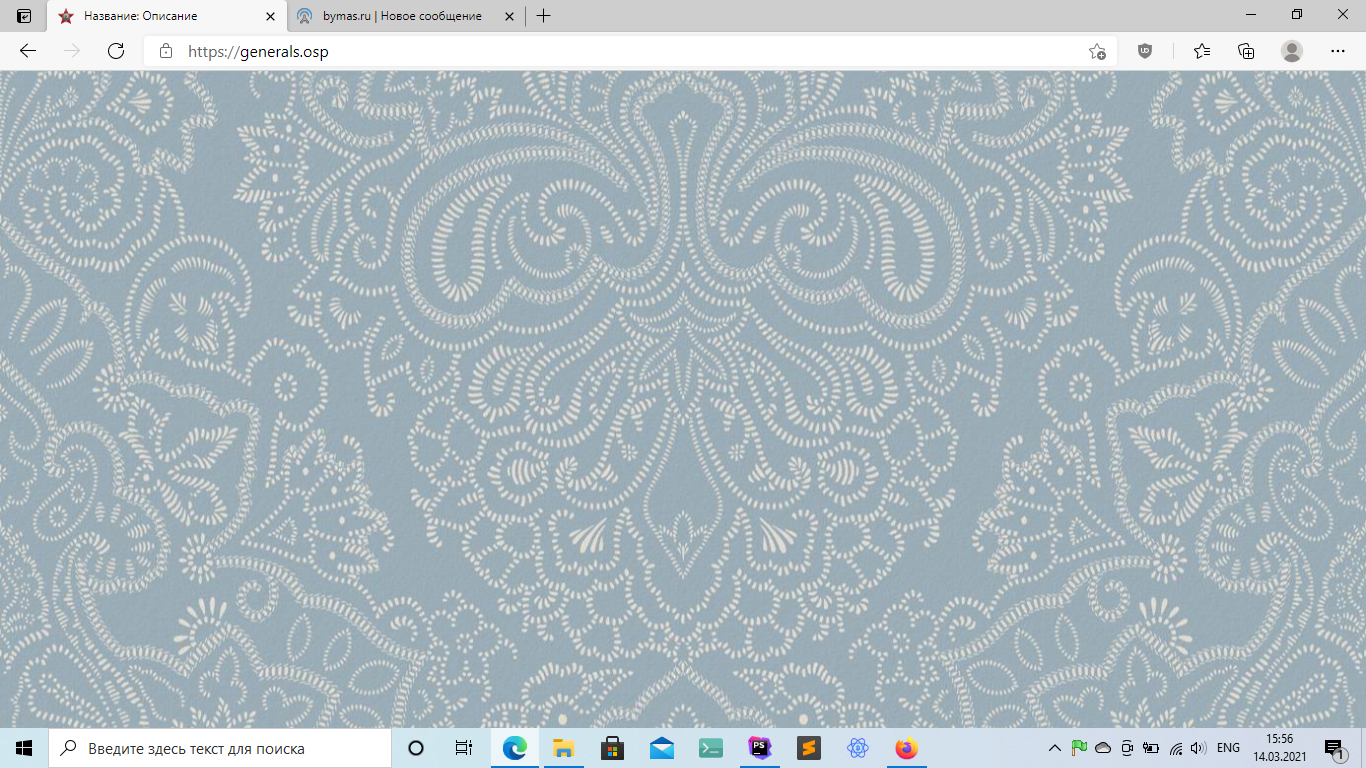Click the taskbar search box
Viewport: 1366px width, 768px height.
pos(220,748)
